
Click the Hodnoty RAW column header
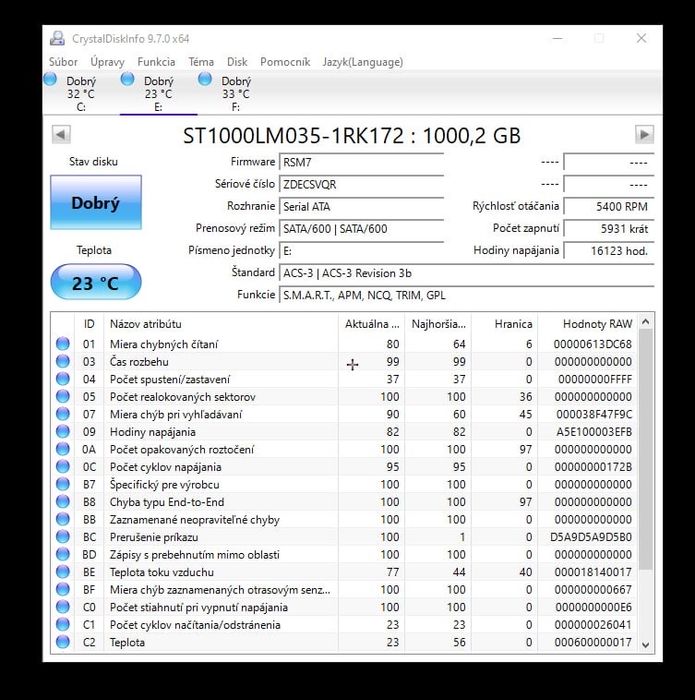587,324
